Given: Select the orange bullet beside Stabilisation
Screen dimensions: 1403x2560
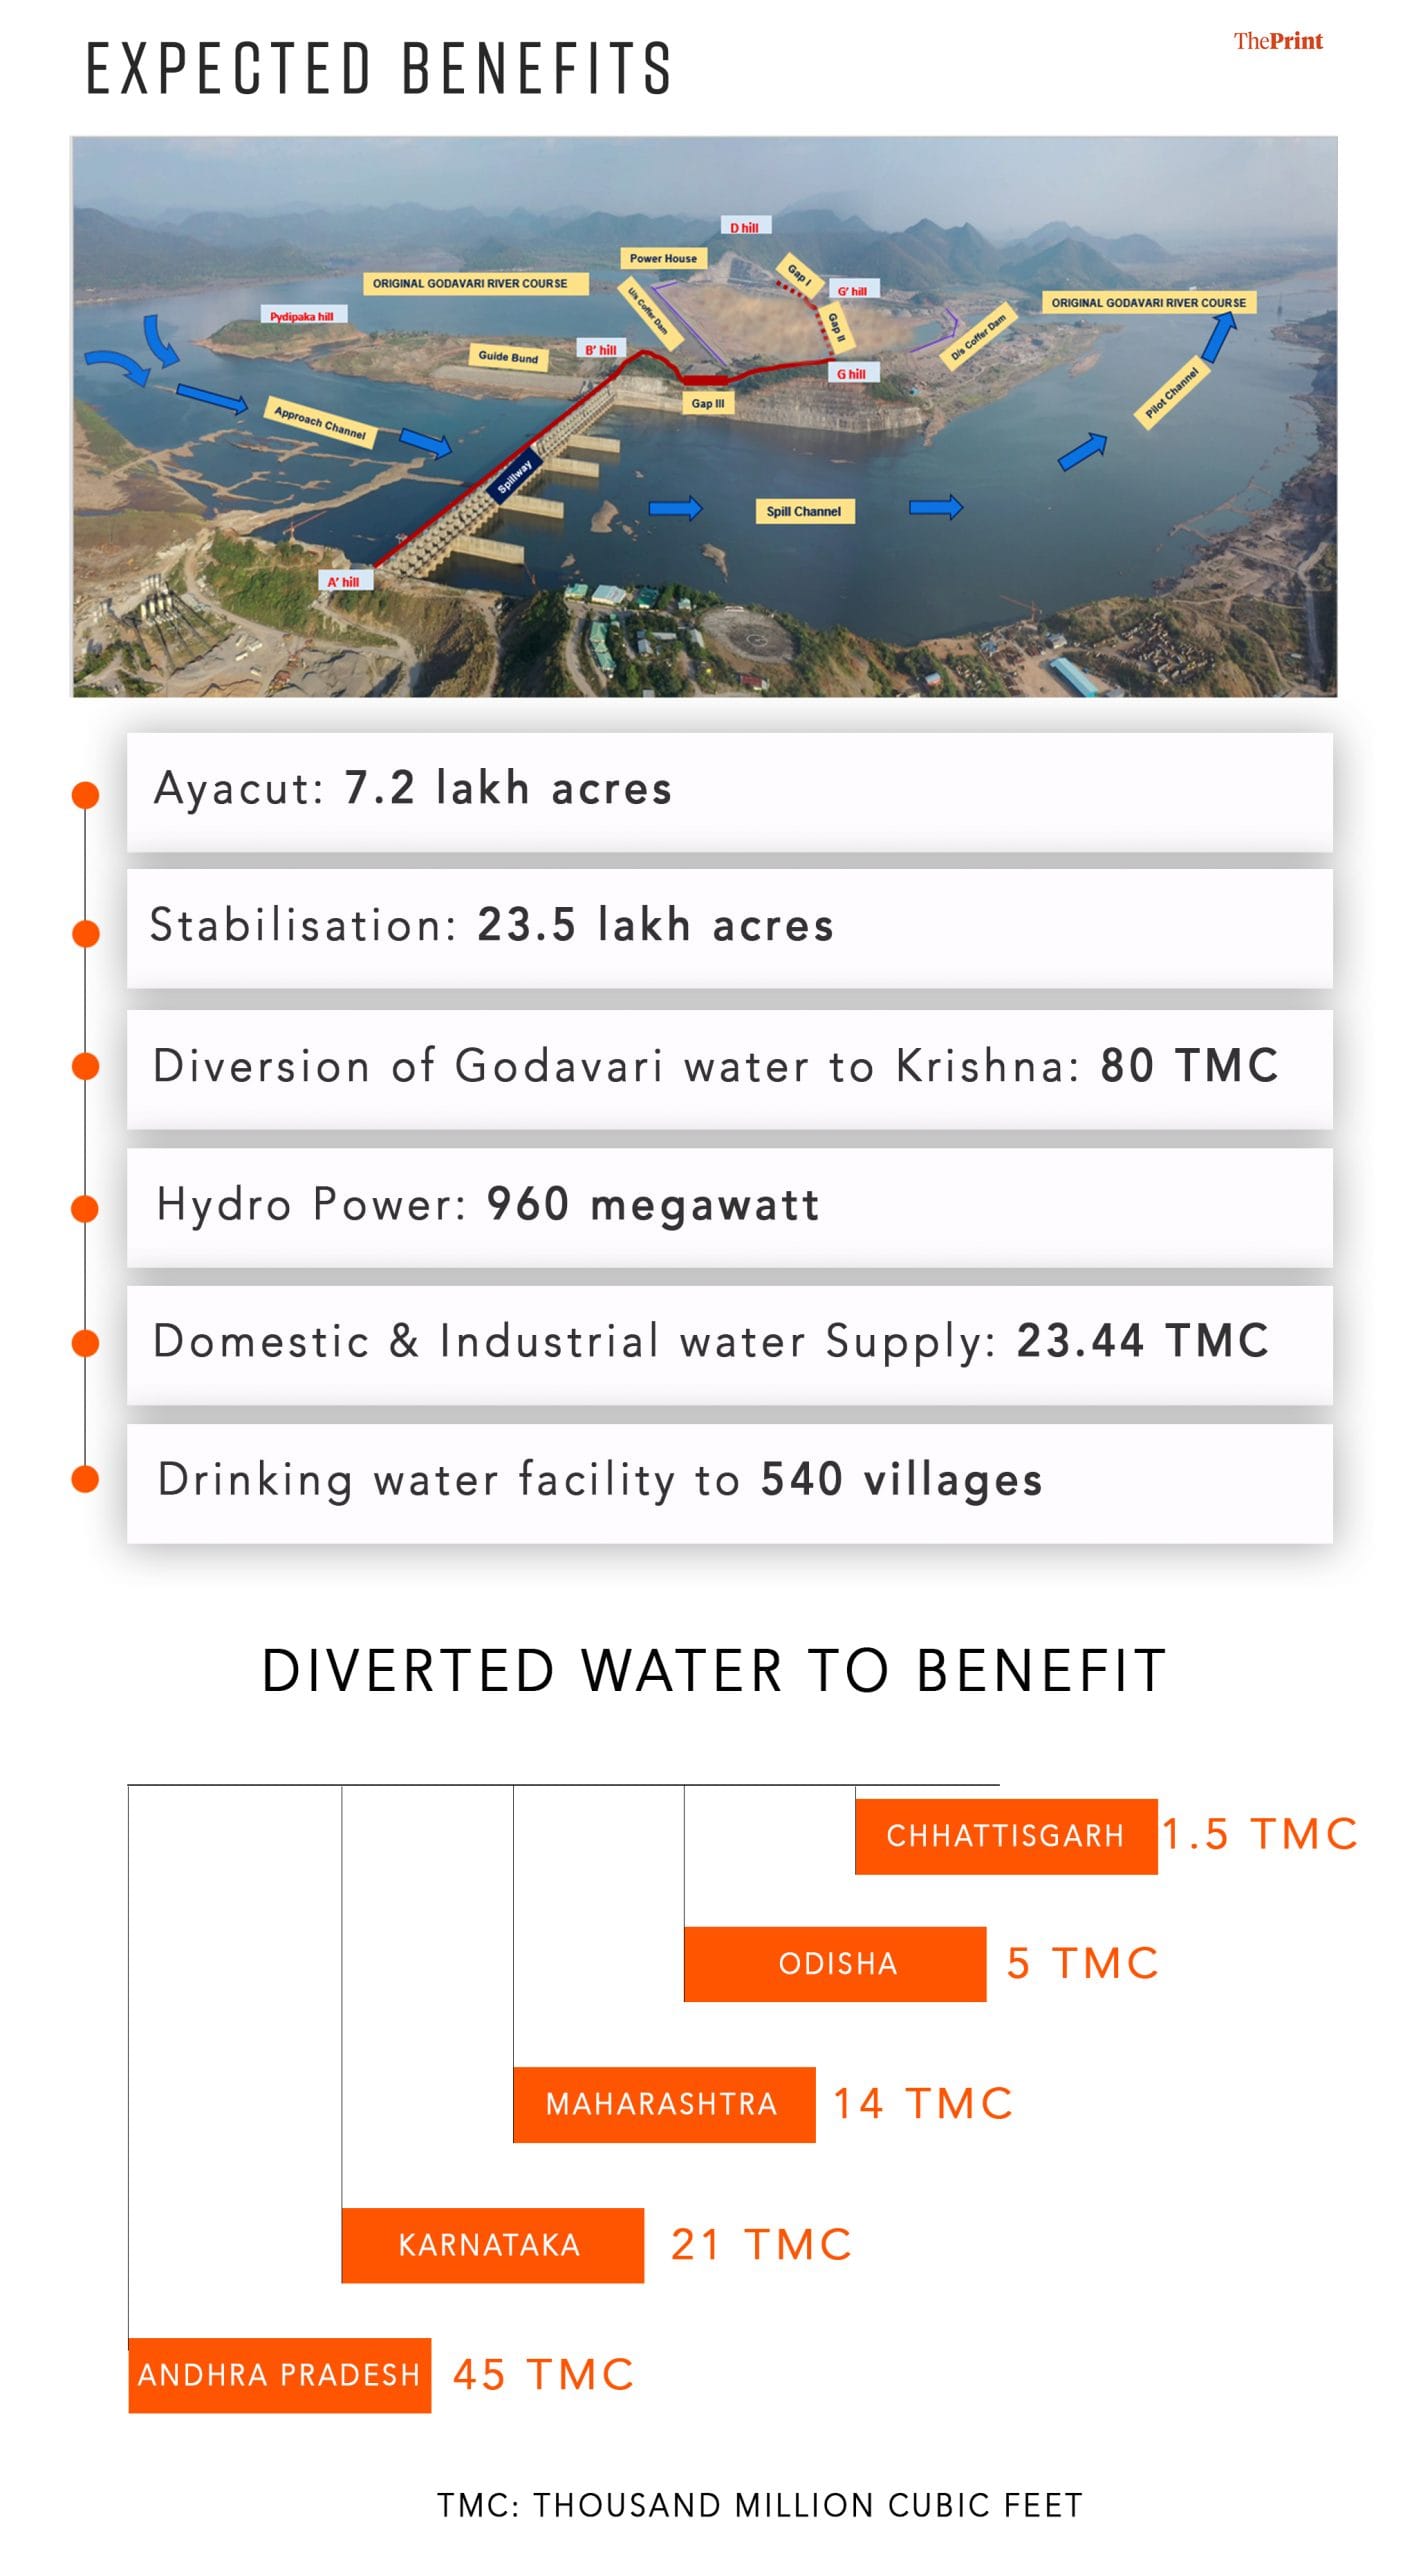Looking at the screenshot, I should coord(86,933).
